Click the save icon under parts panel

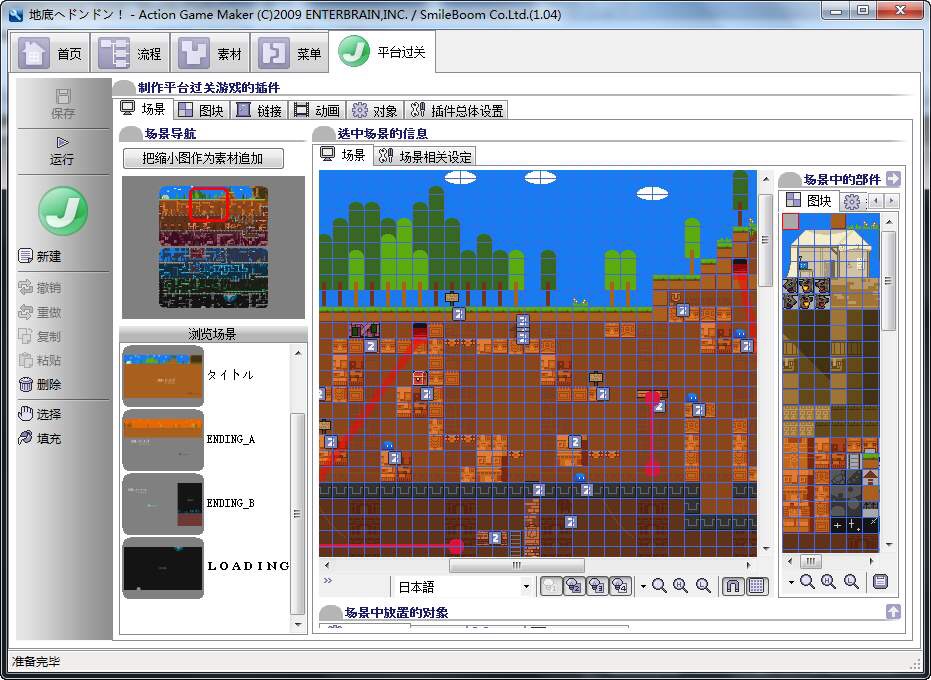pyautogui.click(x=880, y=582)
